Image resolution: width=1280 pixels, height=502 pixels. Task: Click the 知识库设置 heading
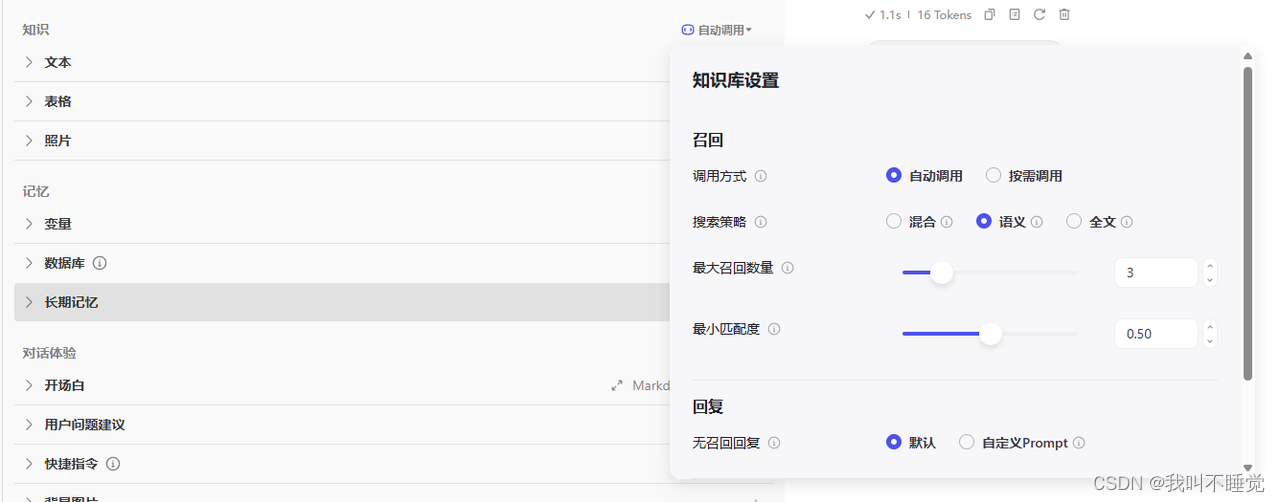(x=735, y=81)
